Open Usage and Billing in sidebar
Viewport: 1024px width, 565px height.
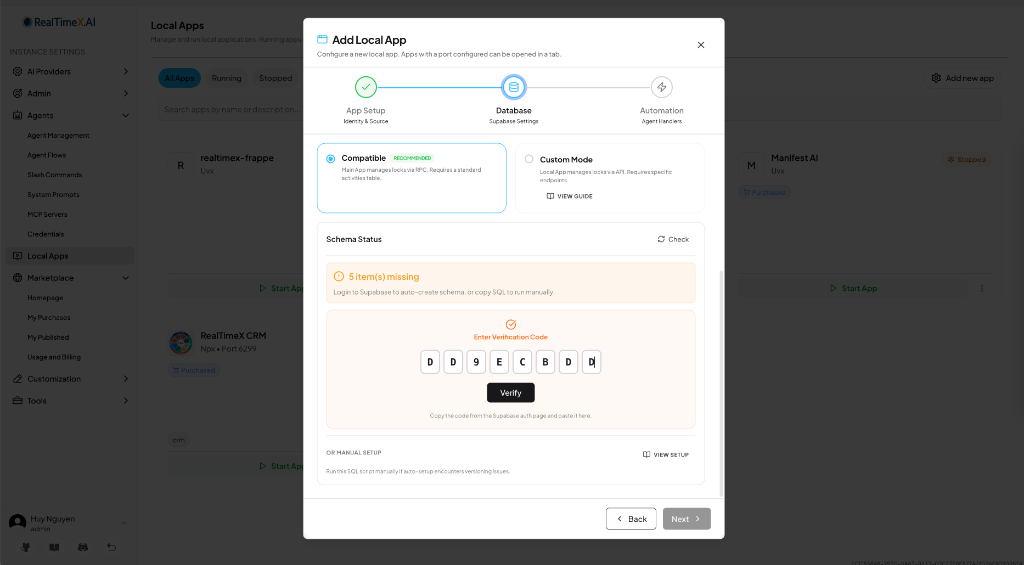pyautogui.click(x=54, y=357)
